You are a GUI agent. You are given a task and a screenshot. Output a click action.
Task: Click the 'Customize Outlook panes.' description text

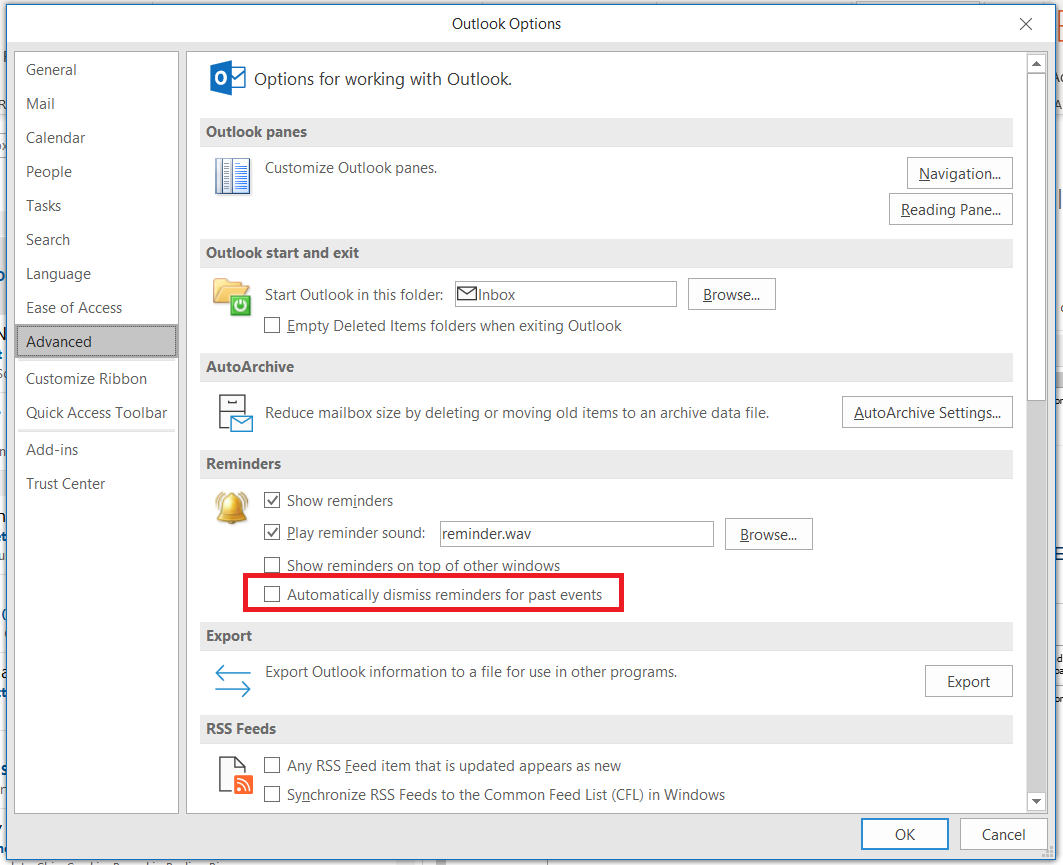(350, 167)
